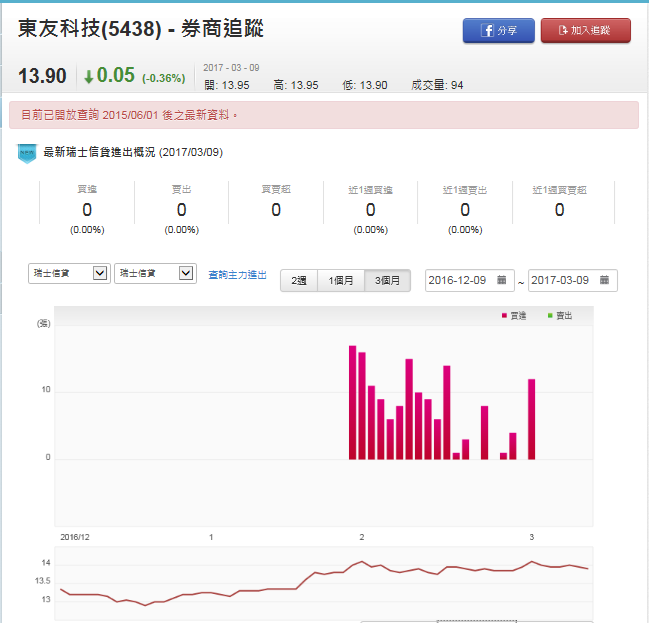Click the (-0.36%) percent change text
Image resolution: width=649 pixels, height=623 pixels.
click(164, 78)
